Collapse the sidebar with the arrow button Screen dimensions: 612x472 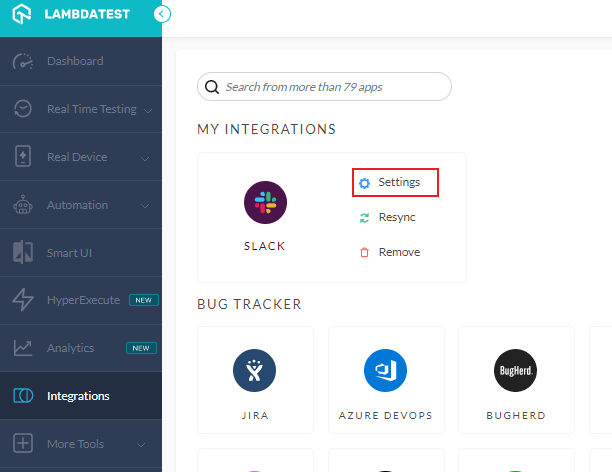click(162, 14)
